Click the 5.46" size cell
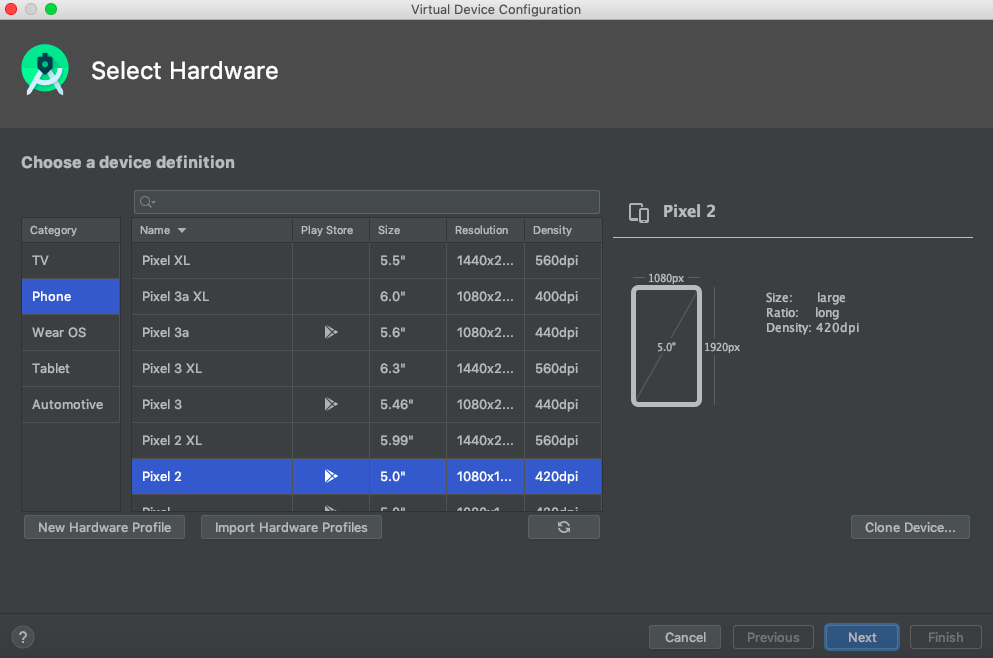 pos(408,405)
